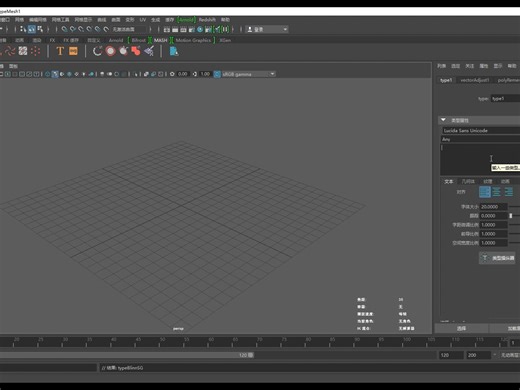The width and height of the screenshot is (520, 390).
Task: Open the Lucida Sans Unicode font dropdown
Action: coord(481,130)
